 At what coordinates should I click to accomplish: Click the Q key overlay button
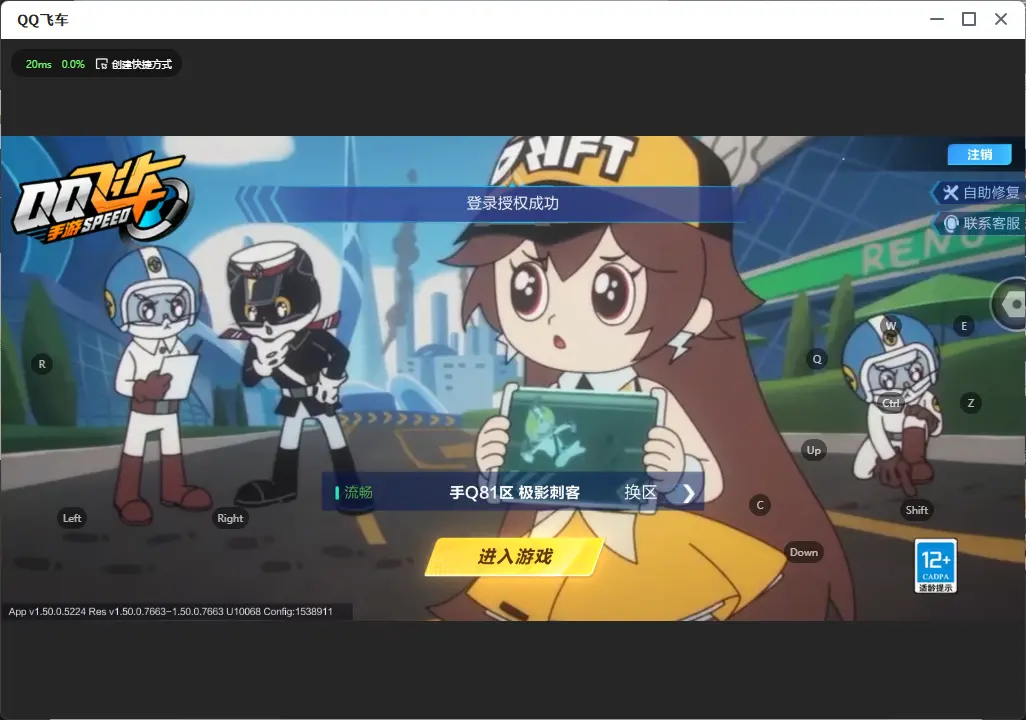pos(817,359)
